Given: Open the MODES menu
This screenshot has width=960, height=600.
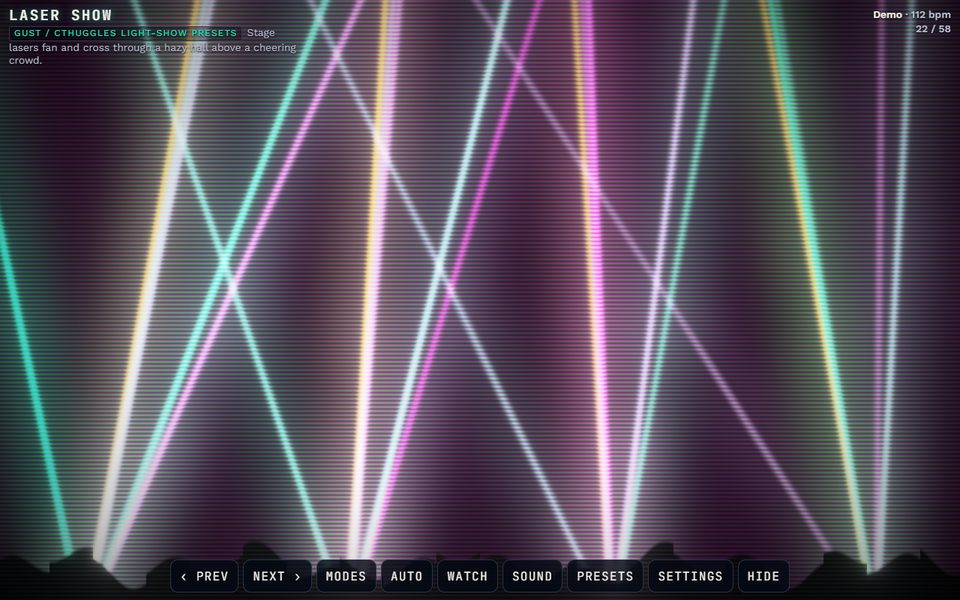Looking at the screenshot, I should coord(346,576).
